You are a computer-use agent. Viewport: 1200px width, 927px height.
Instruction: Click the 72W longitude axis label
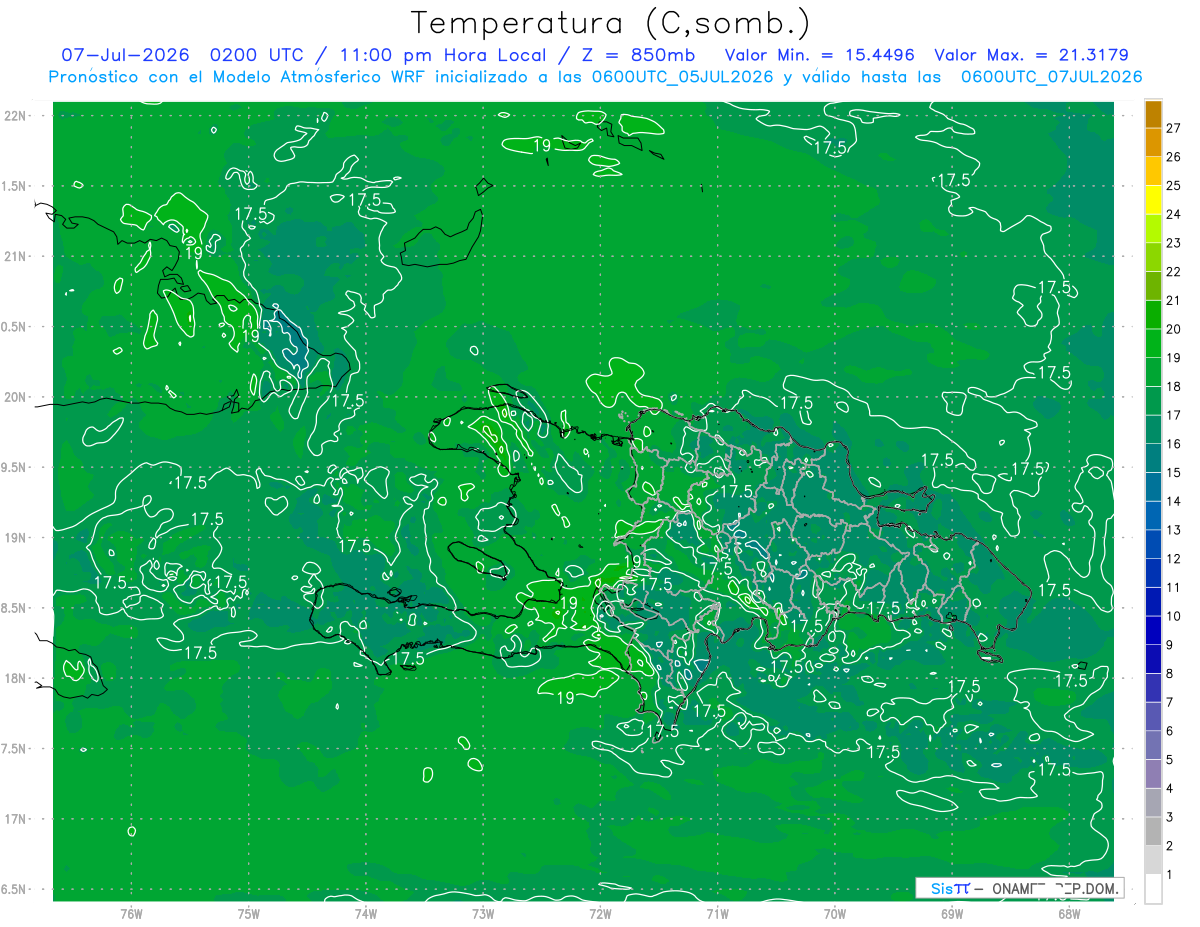pyautogui.click(x=600, y=913)
